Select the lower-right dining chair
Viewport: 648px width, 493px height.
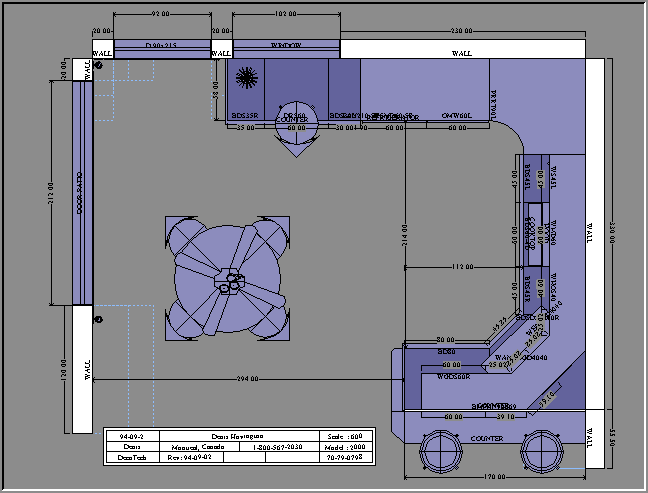pyautogui.click(x=269, y=320)
